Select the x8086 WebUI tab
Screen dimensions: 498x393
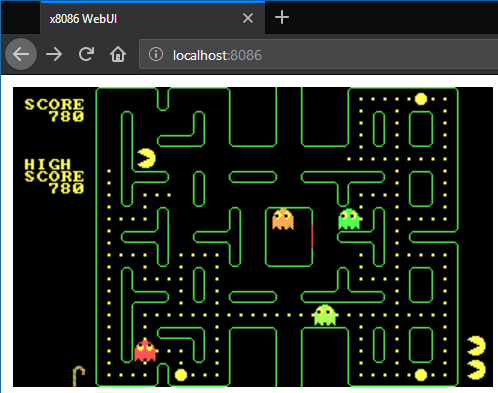point(153,18)
